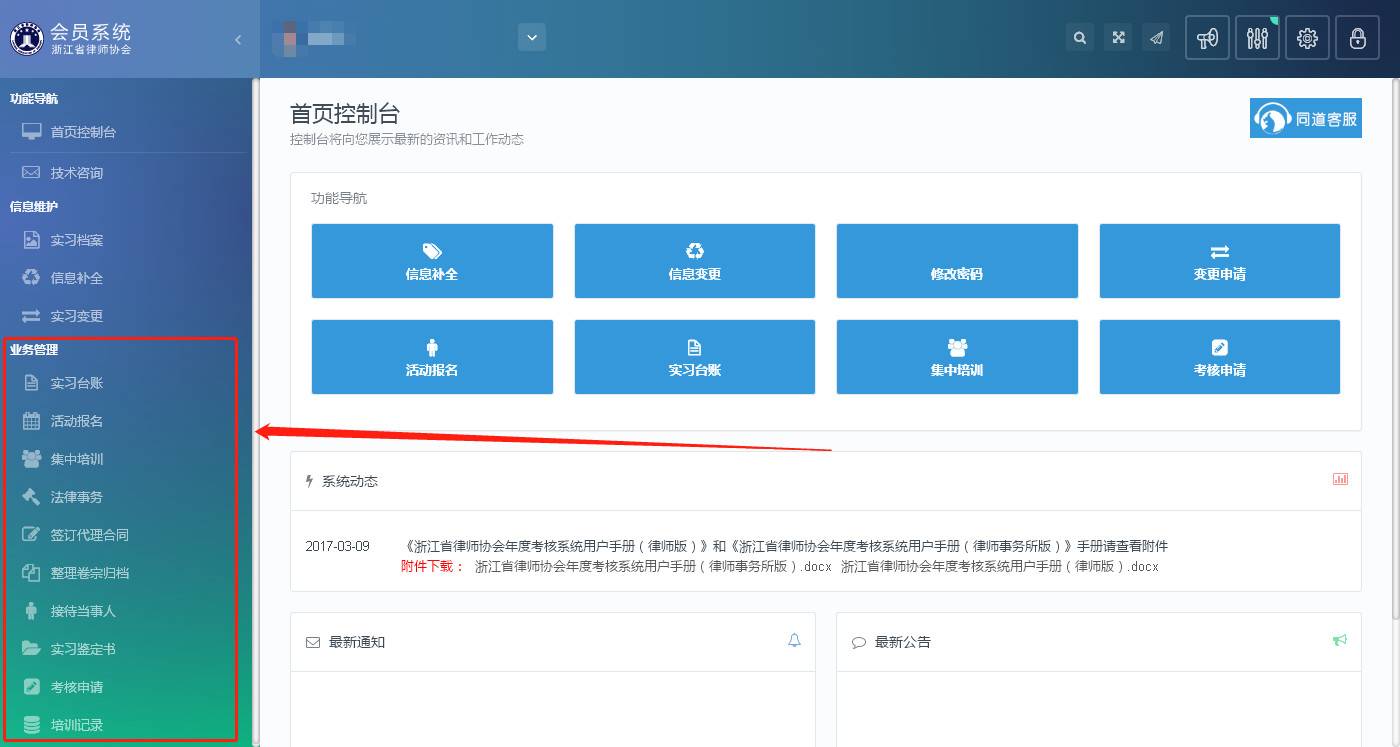Click the sidebar vertical scrollbar

(255, 400)
